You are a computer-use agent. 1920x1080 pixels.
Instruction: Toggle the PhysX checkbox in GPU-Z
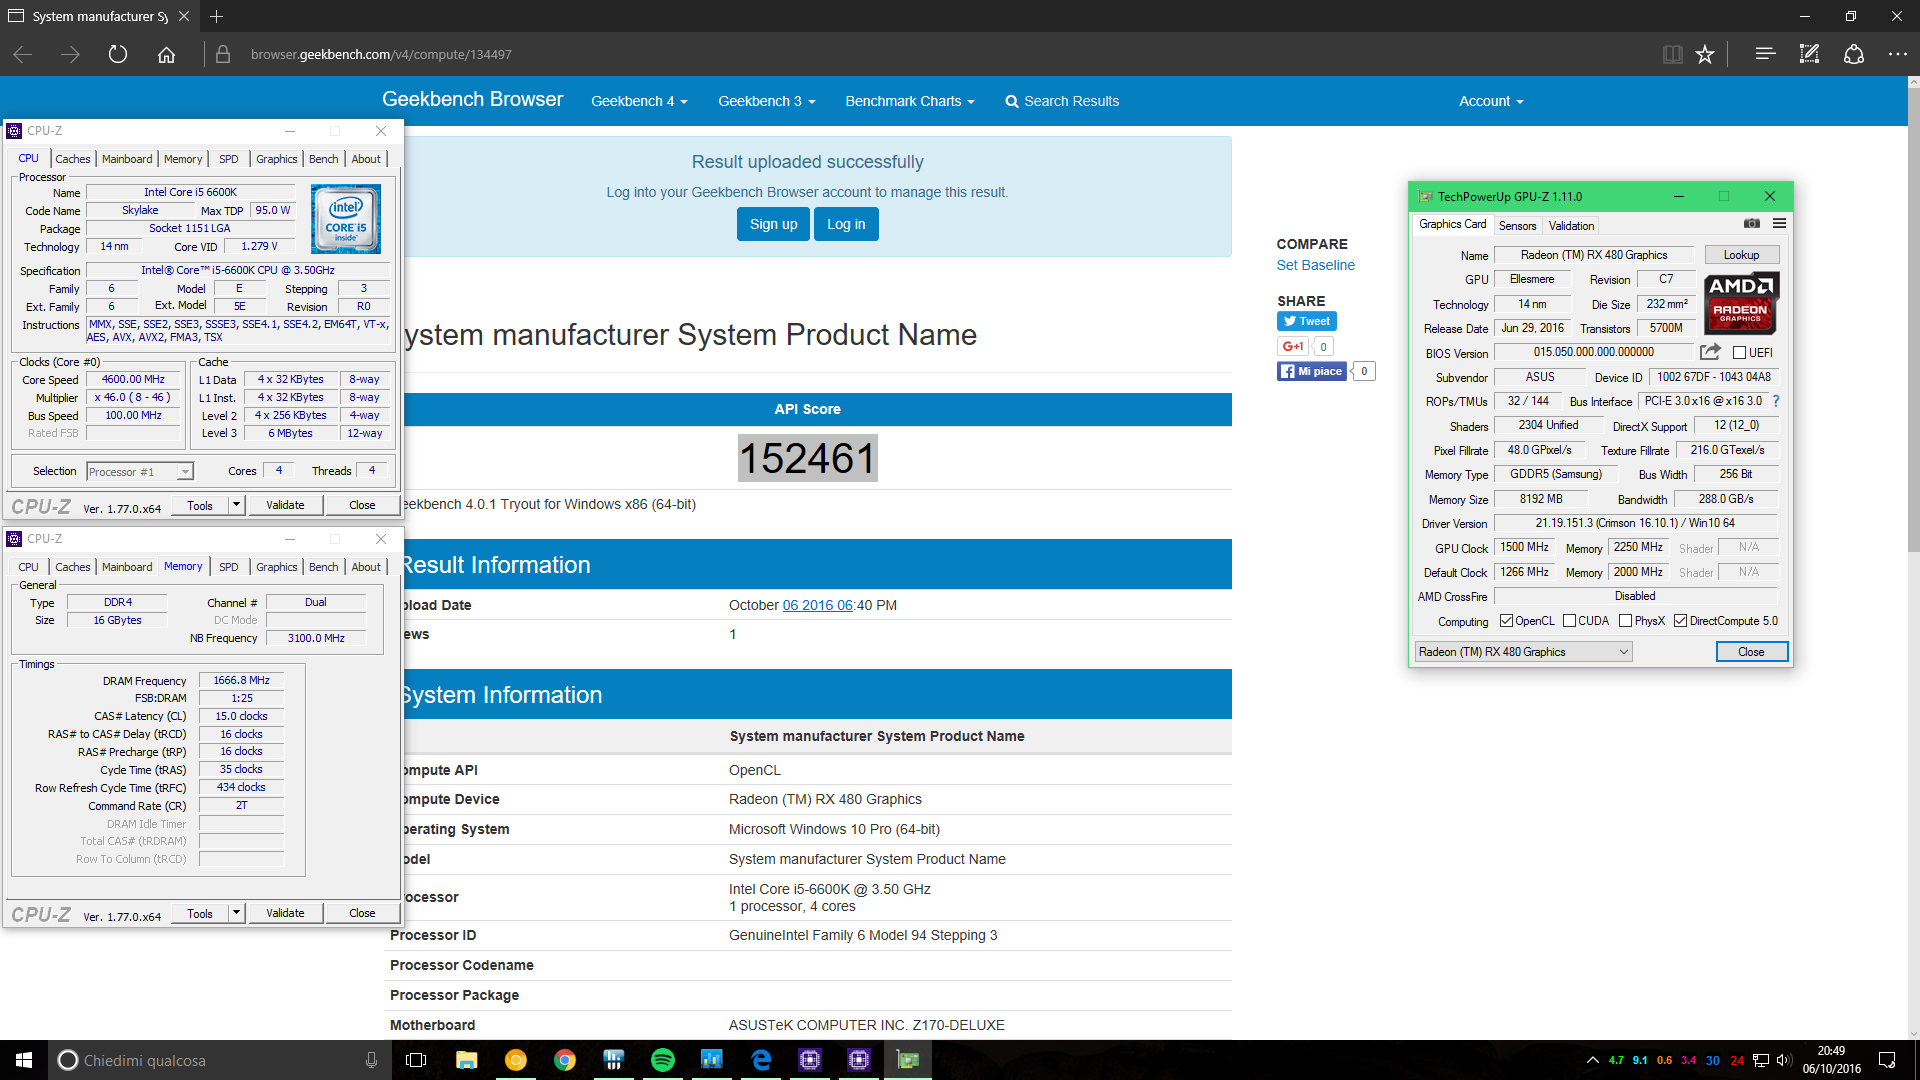click(1625, 621)
